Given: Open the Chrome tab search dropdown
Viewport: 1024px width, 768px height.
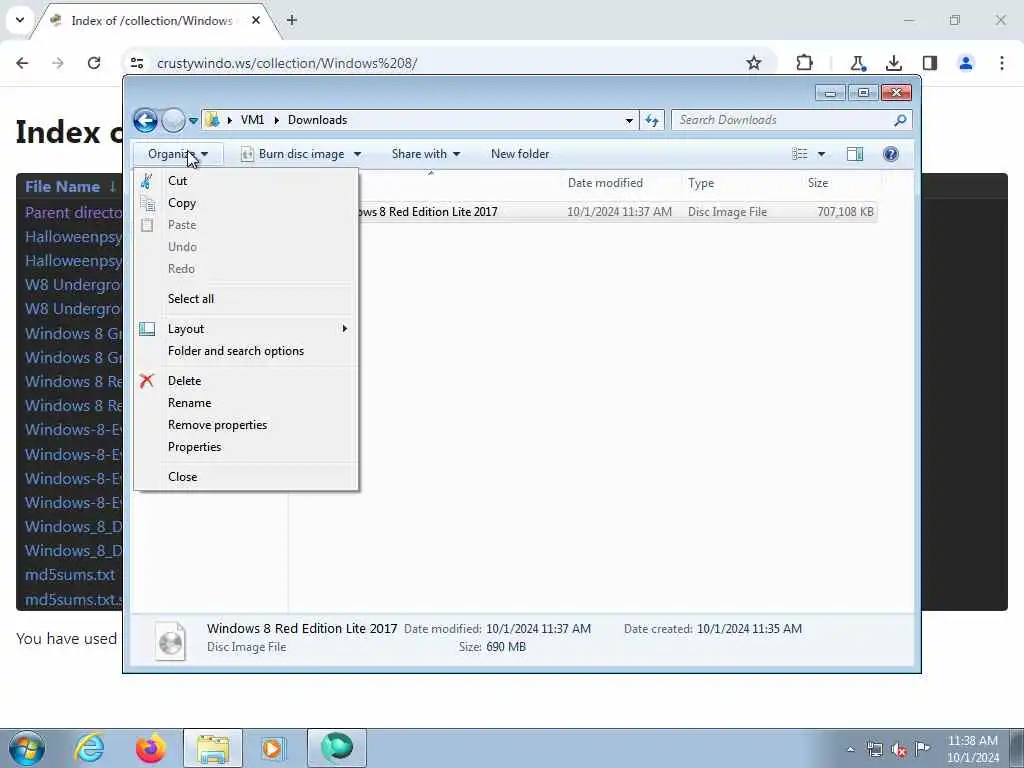Looking at the screenshot, I should pos(20,20).
